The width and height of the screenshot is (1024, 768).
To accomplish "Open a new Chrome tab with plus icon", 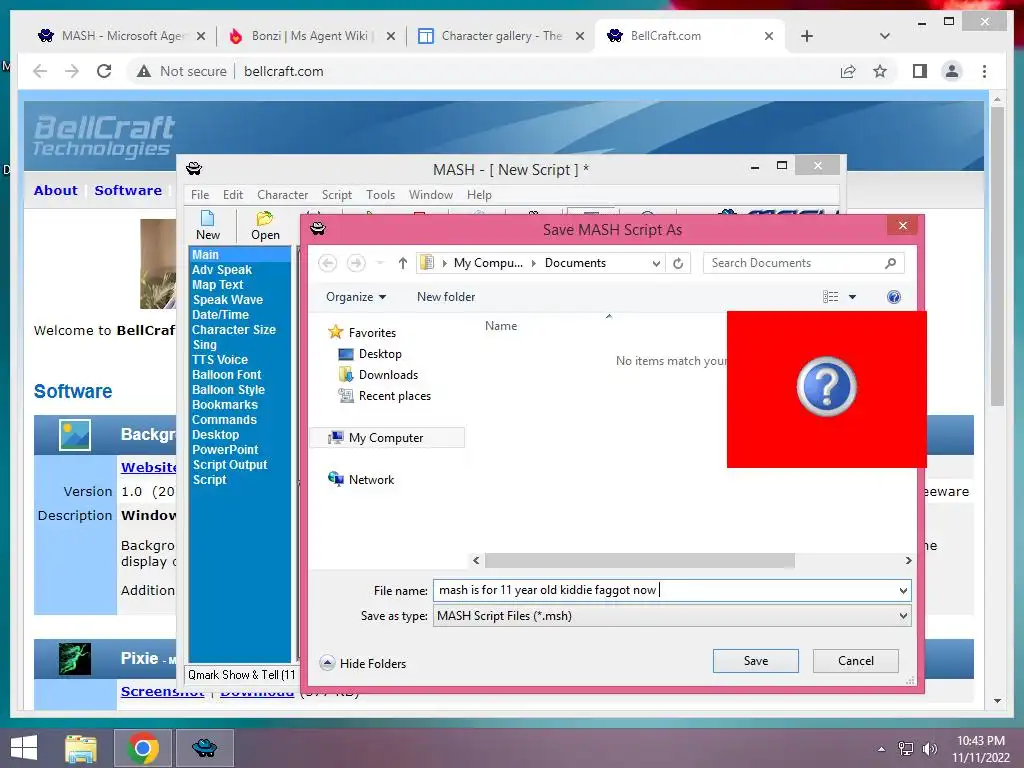I will (x=807, y=36).
